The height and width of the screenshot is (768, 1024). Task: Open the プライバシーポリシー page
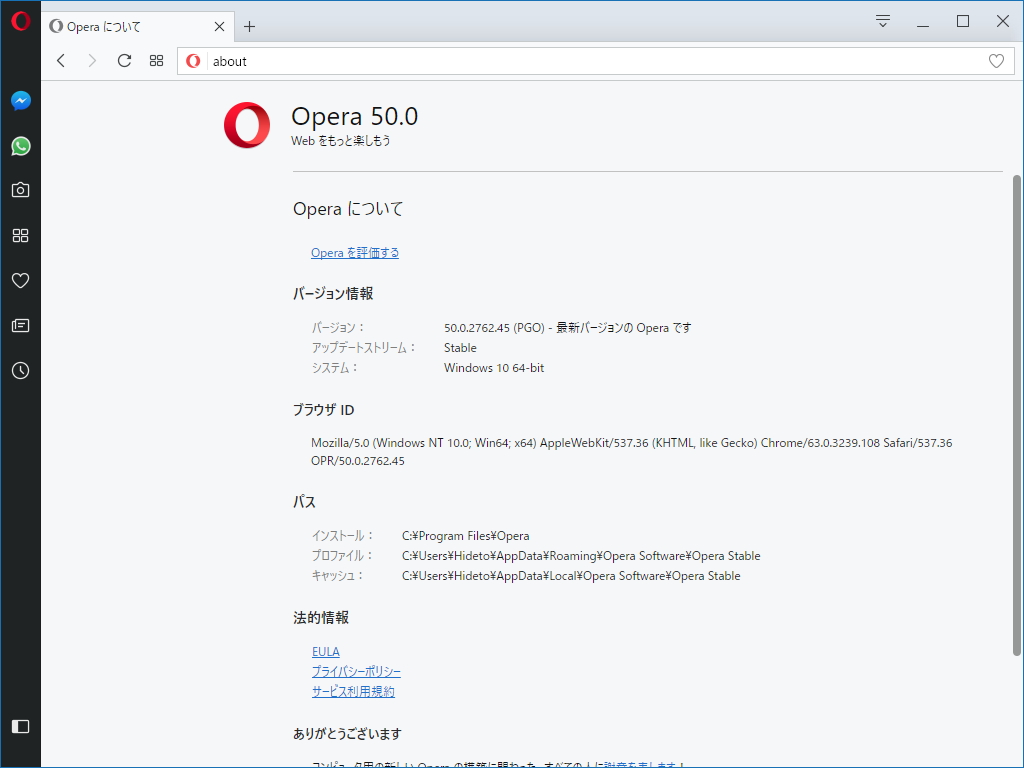point(356,671)
